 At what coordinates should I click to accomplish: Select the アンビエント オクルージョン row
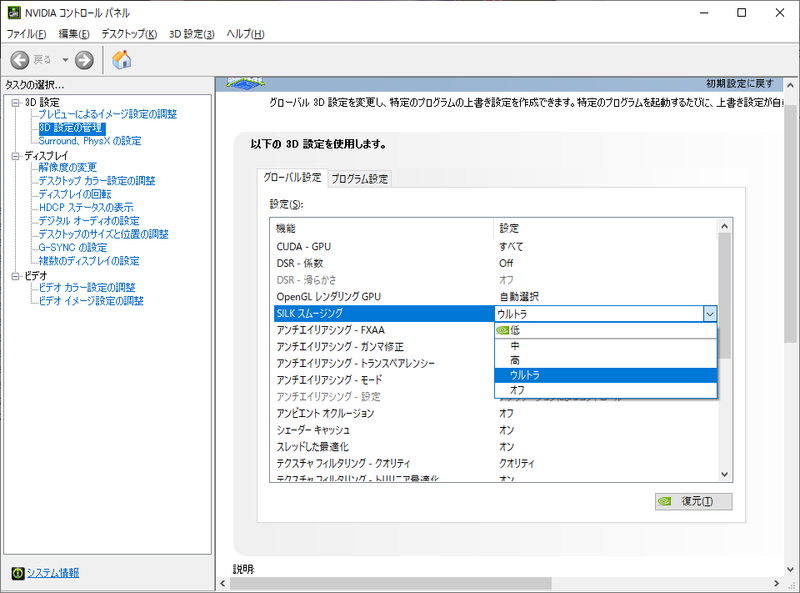point(495,413)
